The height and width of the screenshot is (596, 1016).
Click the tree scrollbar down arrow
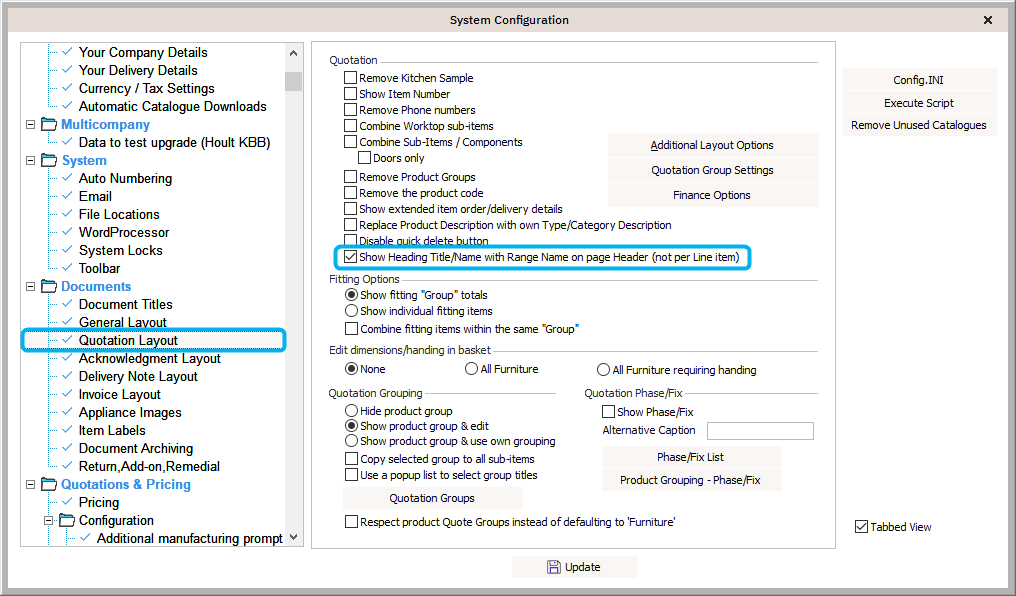click(x=294, y=537)
